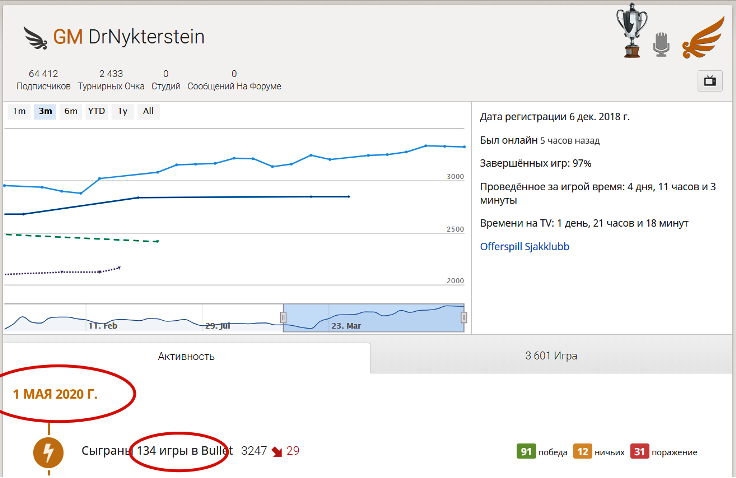Viewport: 736px width, 478px height.
Task: Select the 6m chart range
Action: pos(71,112)
